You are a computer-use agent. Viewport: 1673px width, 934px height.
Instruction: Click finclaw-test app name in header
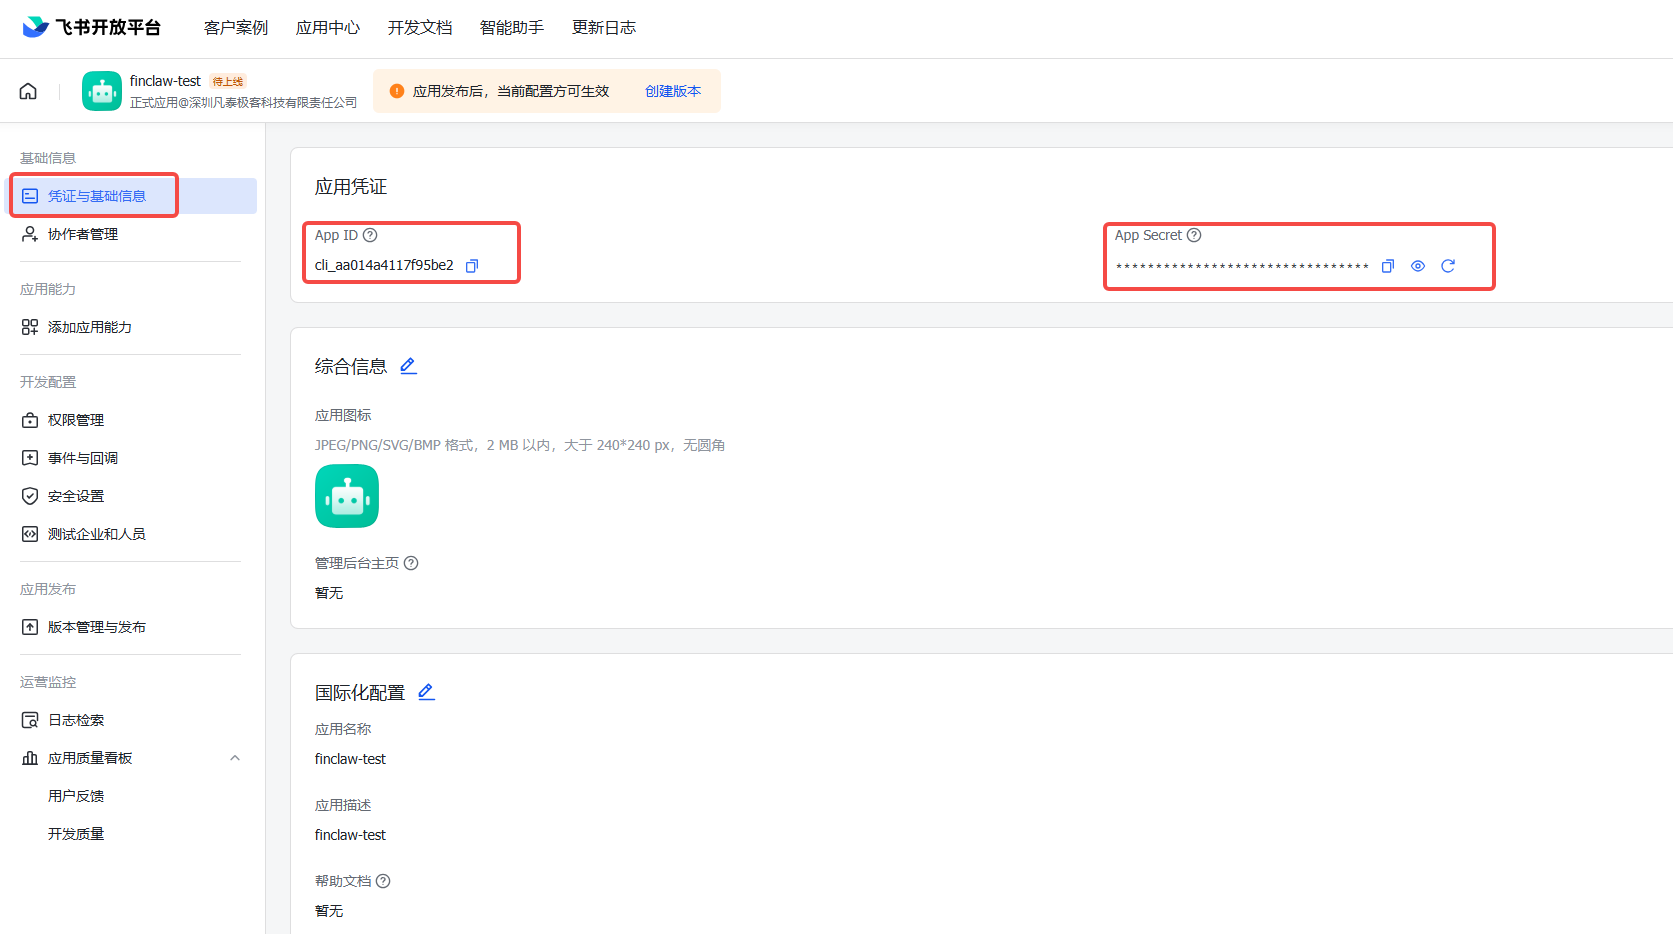pyautogui.click(x=165, y=81)
